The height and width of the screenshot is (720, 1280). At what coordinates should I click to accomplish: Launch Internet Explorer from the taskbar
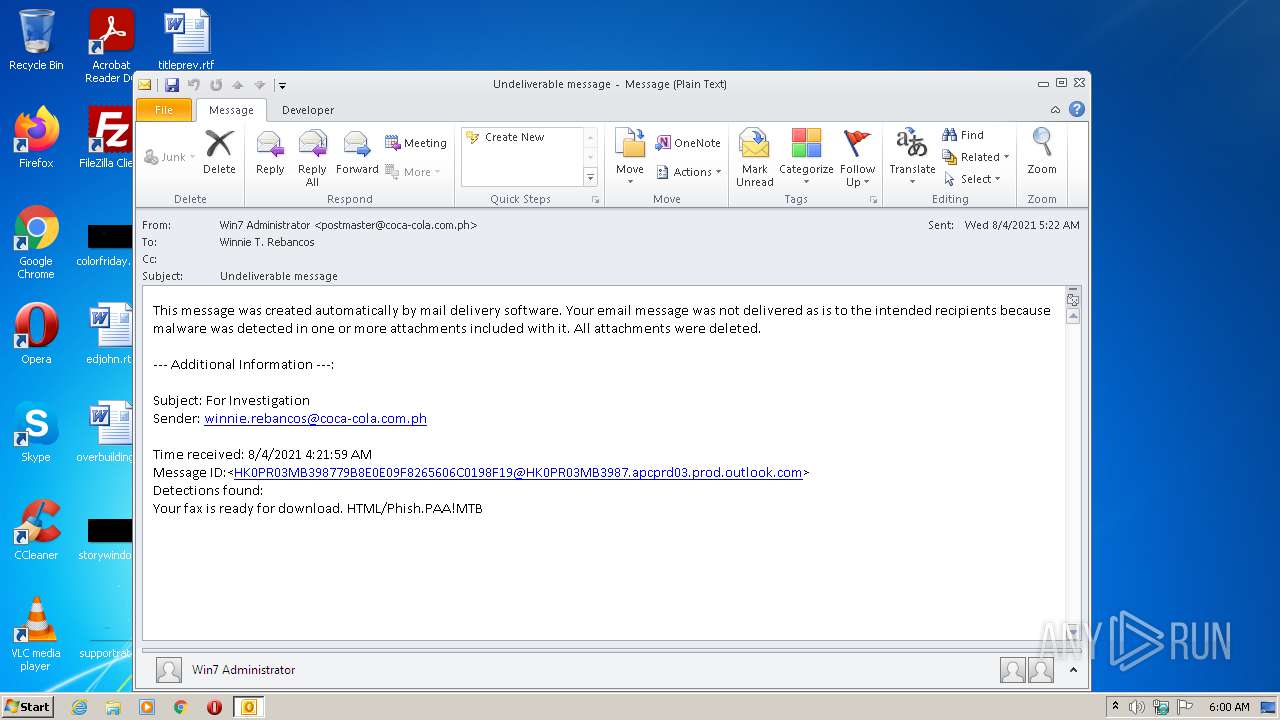click(79, 707)
